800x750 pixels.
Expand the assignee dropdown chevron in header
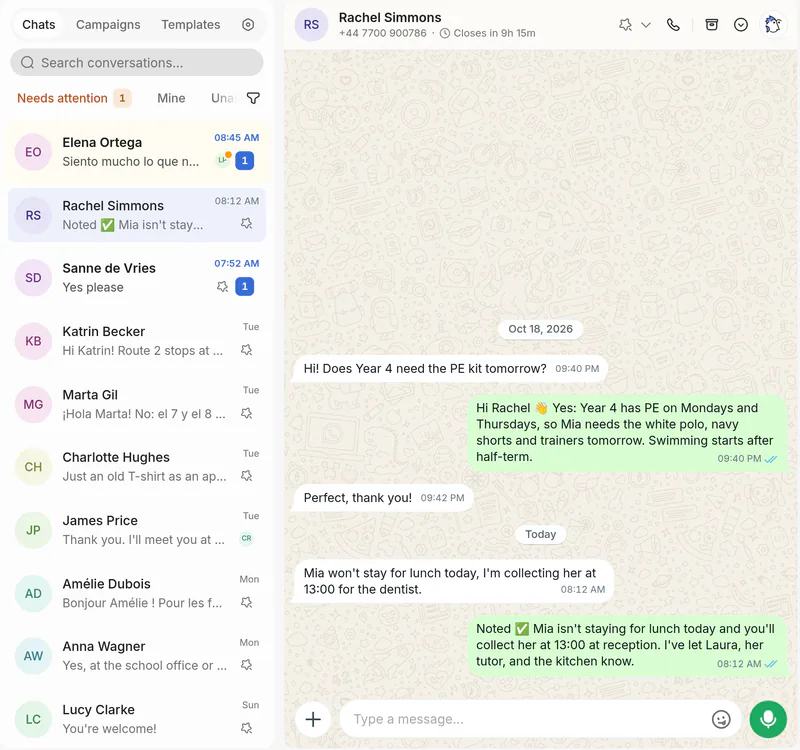click(646, 24)
